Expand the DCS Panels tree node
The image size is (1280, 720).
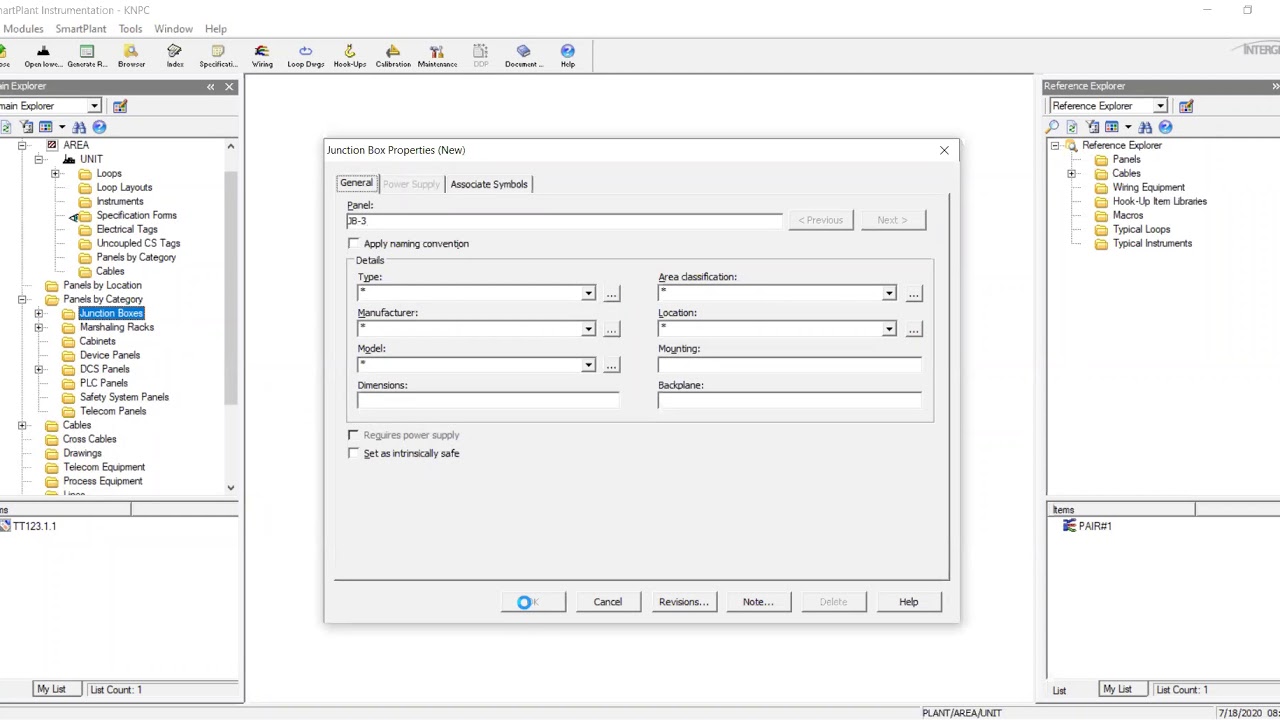(x=39, y=369)
